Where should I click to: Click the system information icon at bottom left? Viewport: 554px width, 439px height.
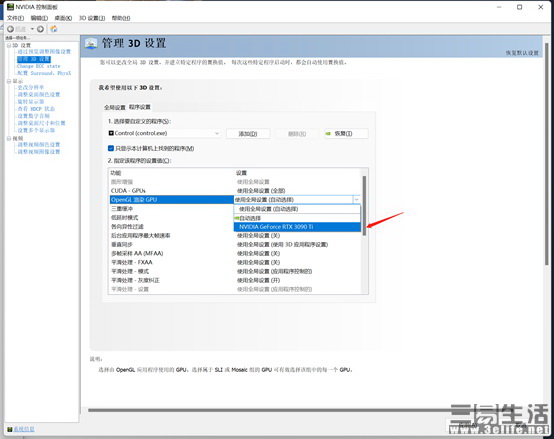coord(10,429)
